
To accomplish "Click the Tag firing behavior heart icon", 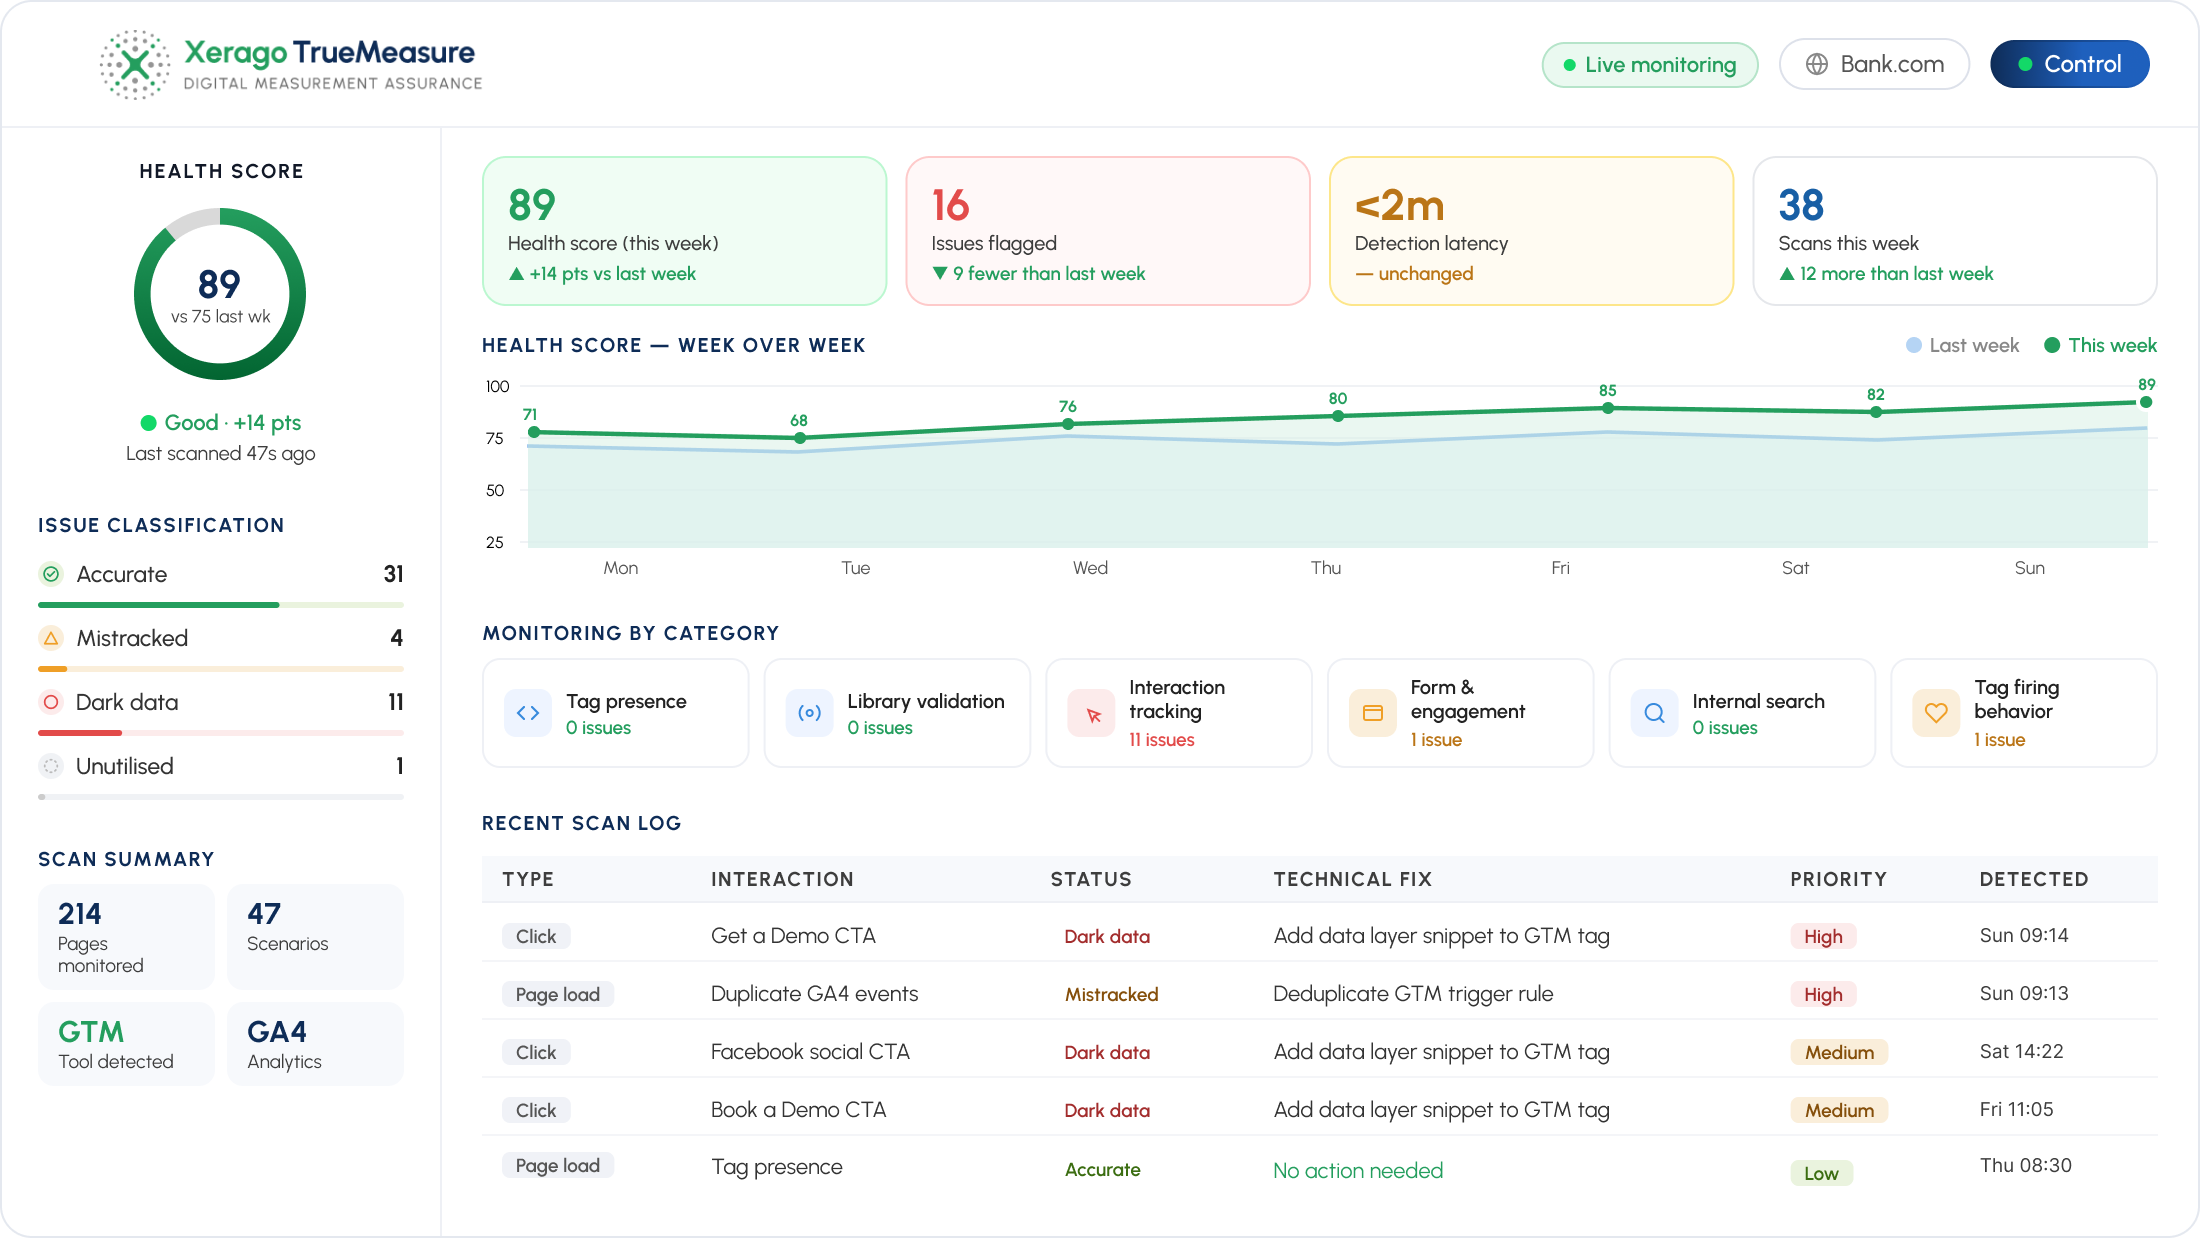I will pyautogui.click(x=1936, y=713).
